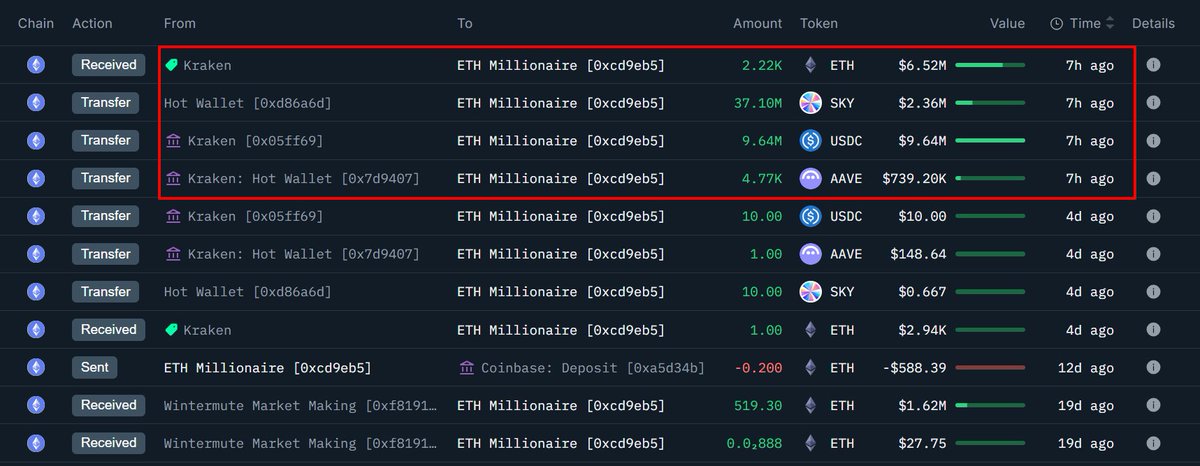Sort by the Value column header
This screenshot has height=466, width=1200.
[x=1007, y=23]
